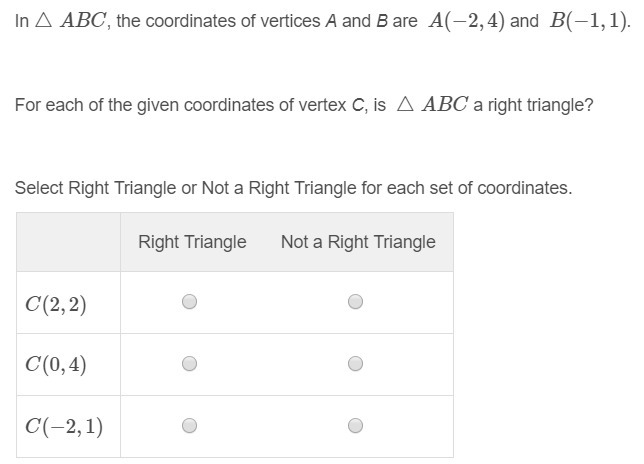Click the C(-2,1) row label

(x=64, y=426)
